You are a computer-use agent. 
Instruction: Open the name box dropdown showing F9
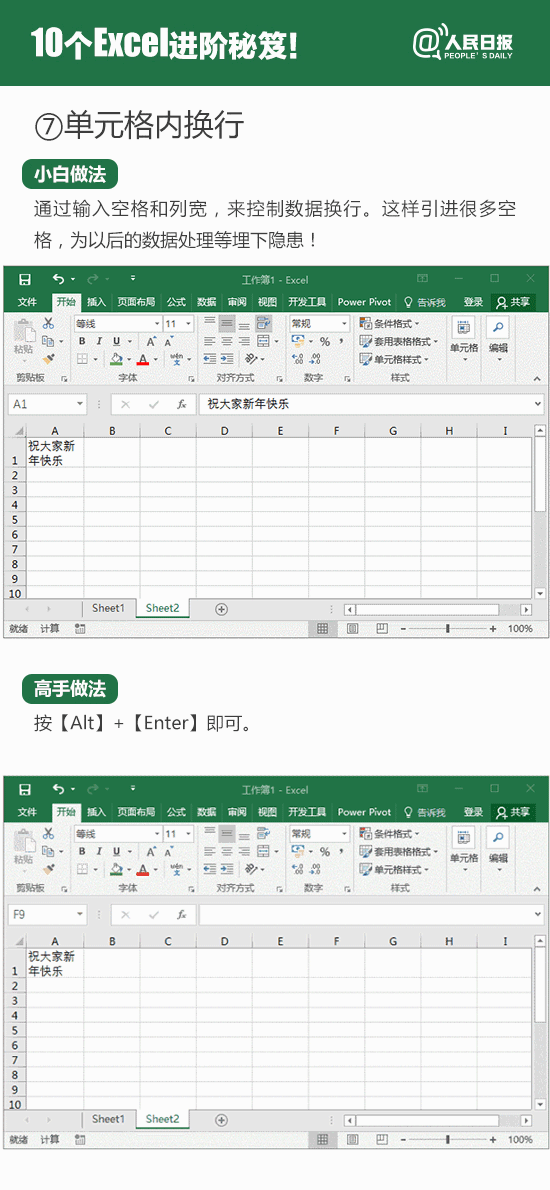coord(80,915)
